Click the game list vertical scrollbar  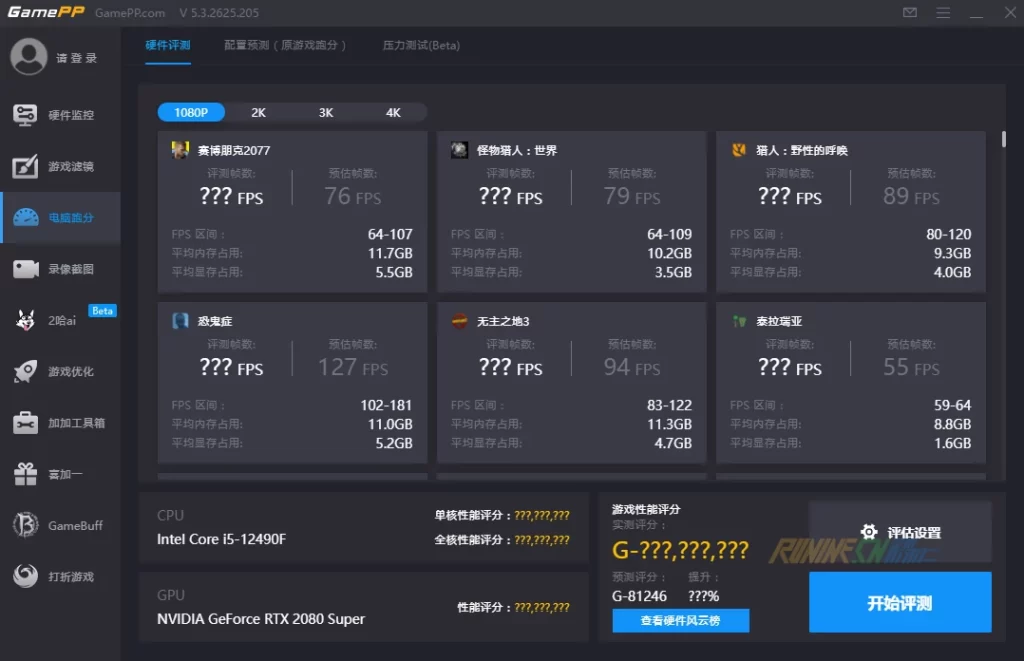(1003, 139)
